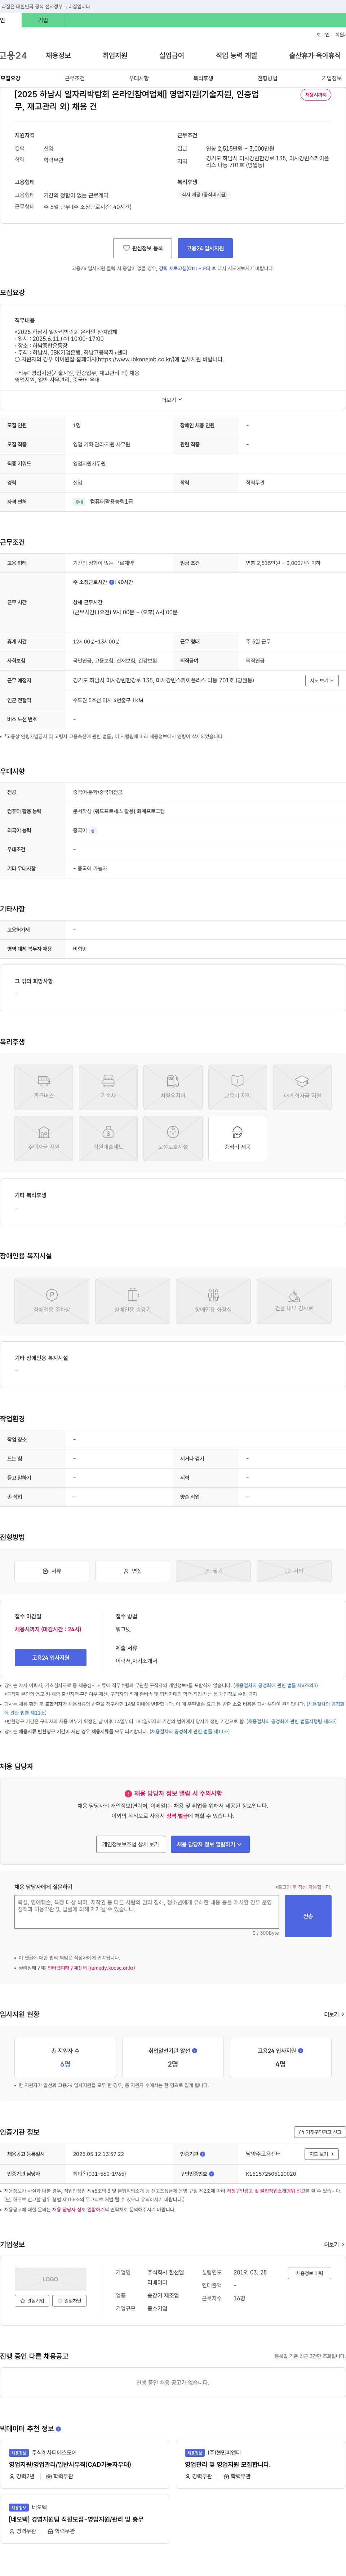The width and height of the screenshot is (346, 2576).
Task: Jump to the 근무조건 section tab
Action: click(75, 78)
